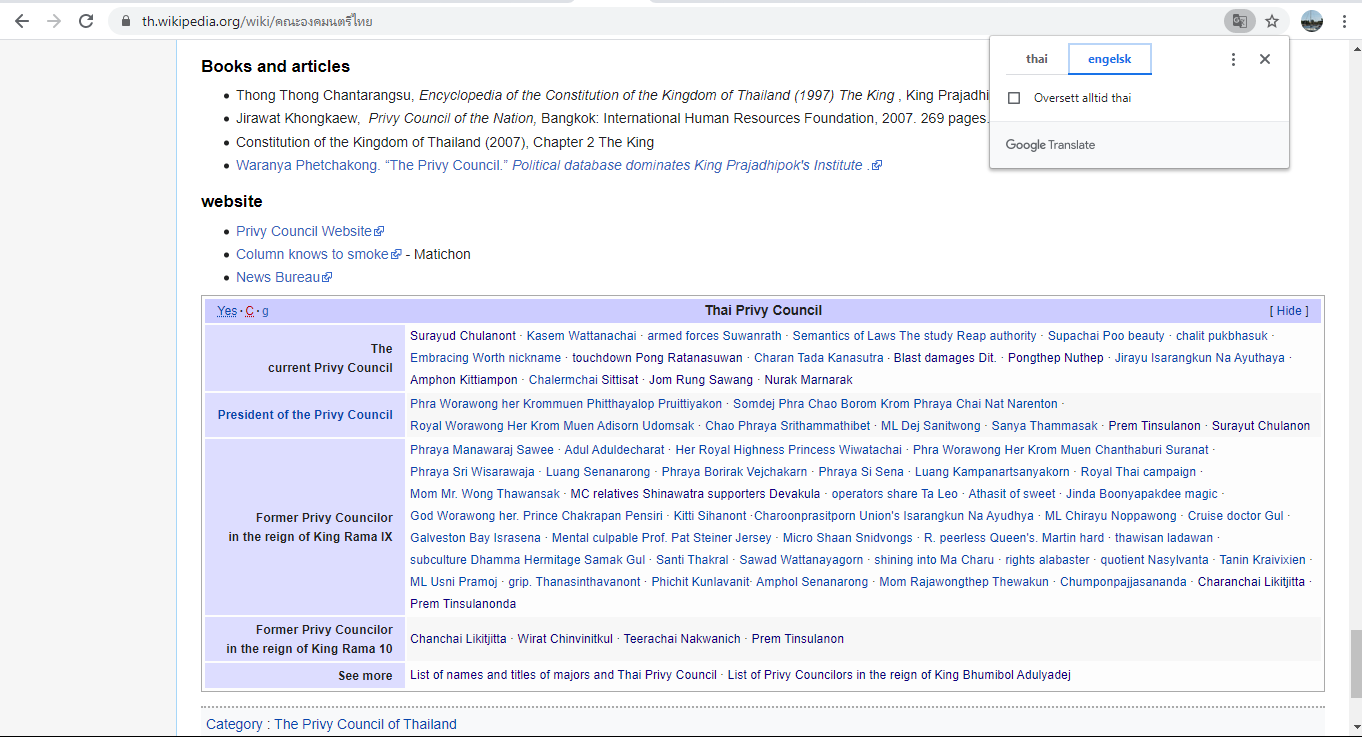Reload the page with refresh icon
The image size is (1362, 737).
(86, 21)
